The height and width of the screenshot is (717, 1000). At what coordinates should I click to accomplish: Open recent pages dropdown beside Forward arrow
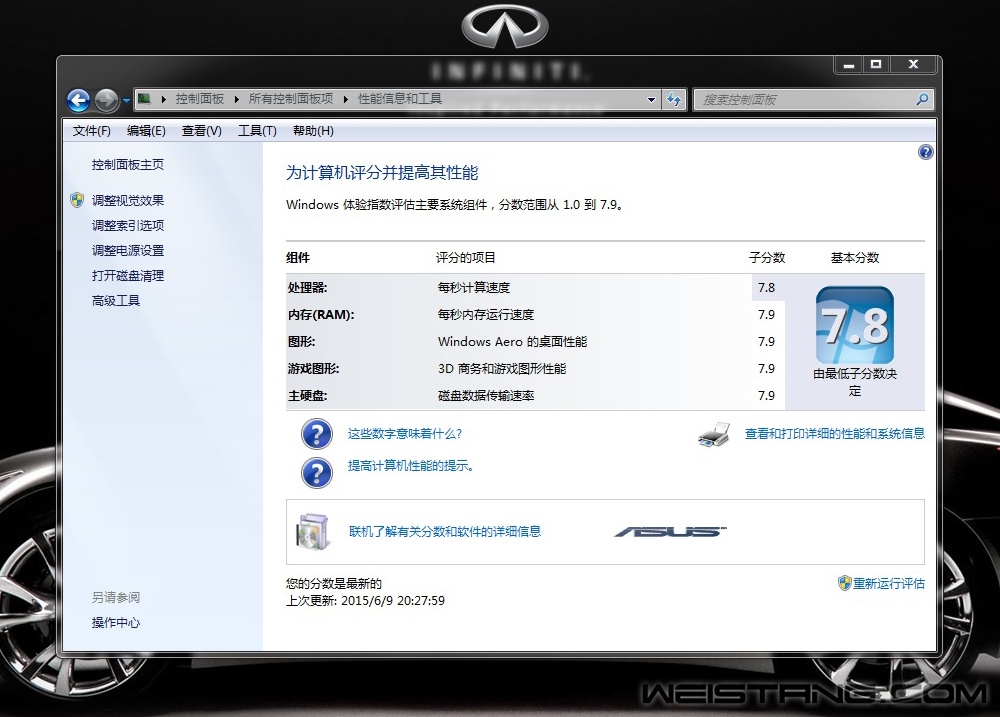pyautogui.click(x=126, y=101)
